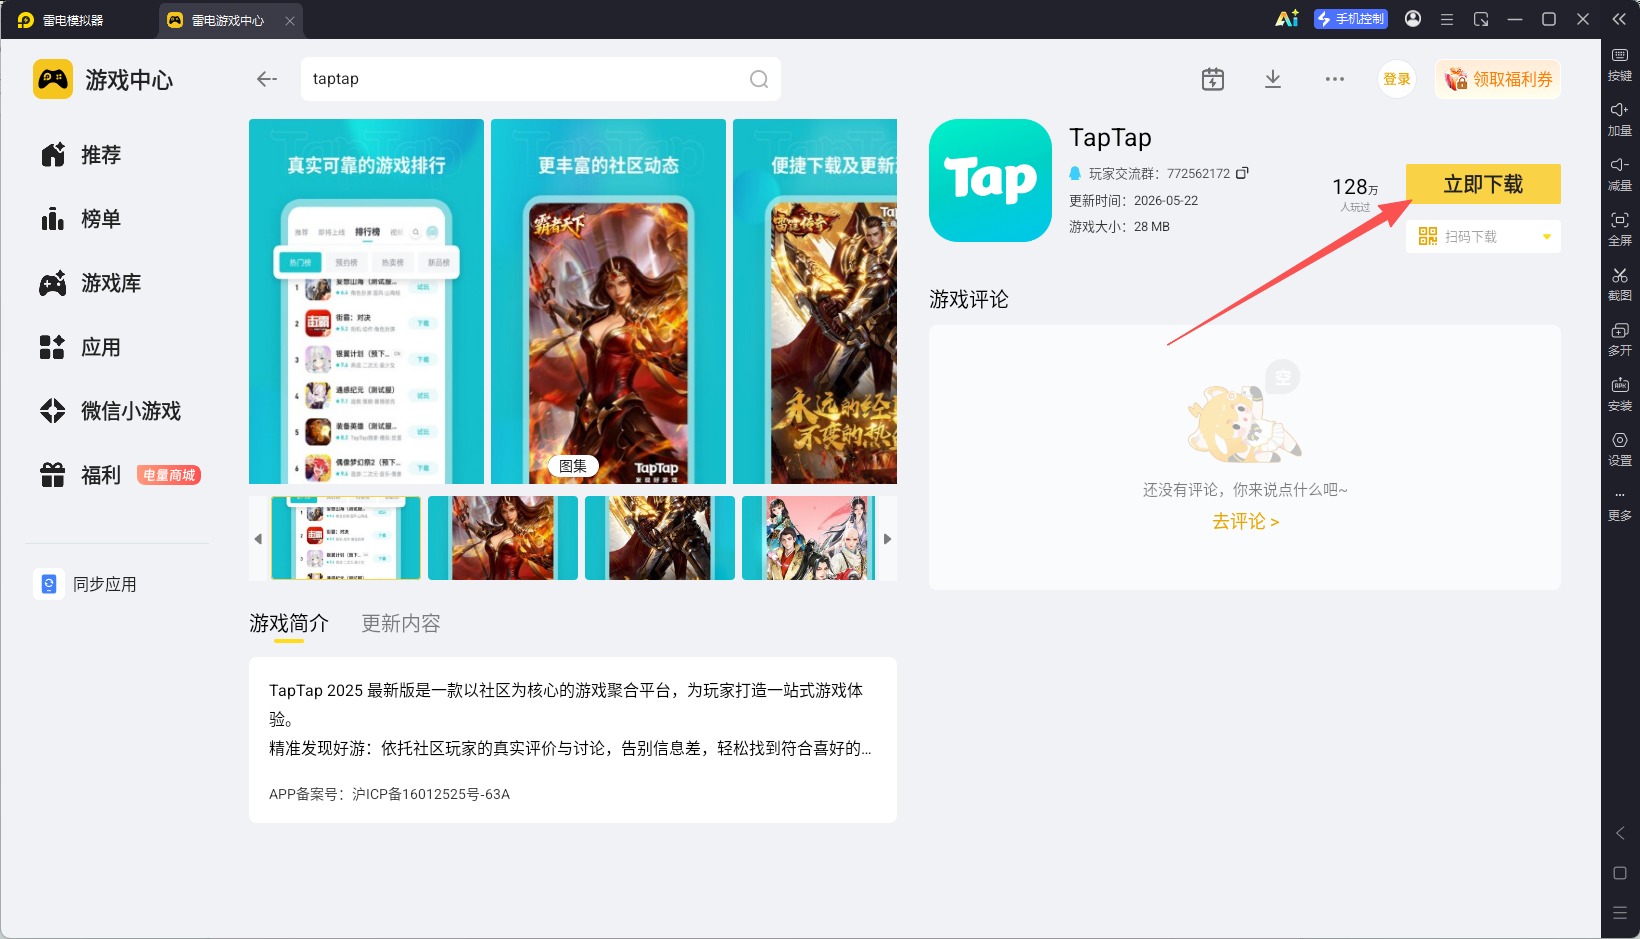Click the 多开 multi-instance icon
The height and width of the screenshot is (939, 1640).
[x=1619, y=339]
